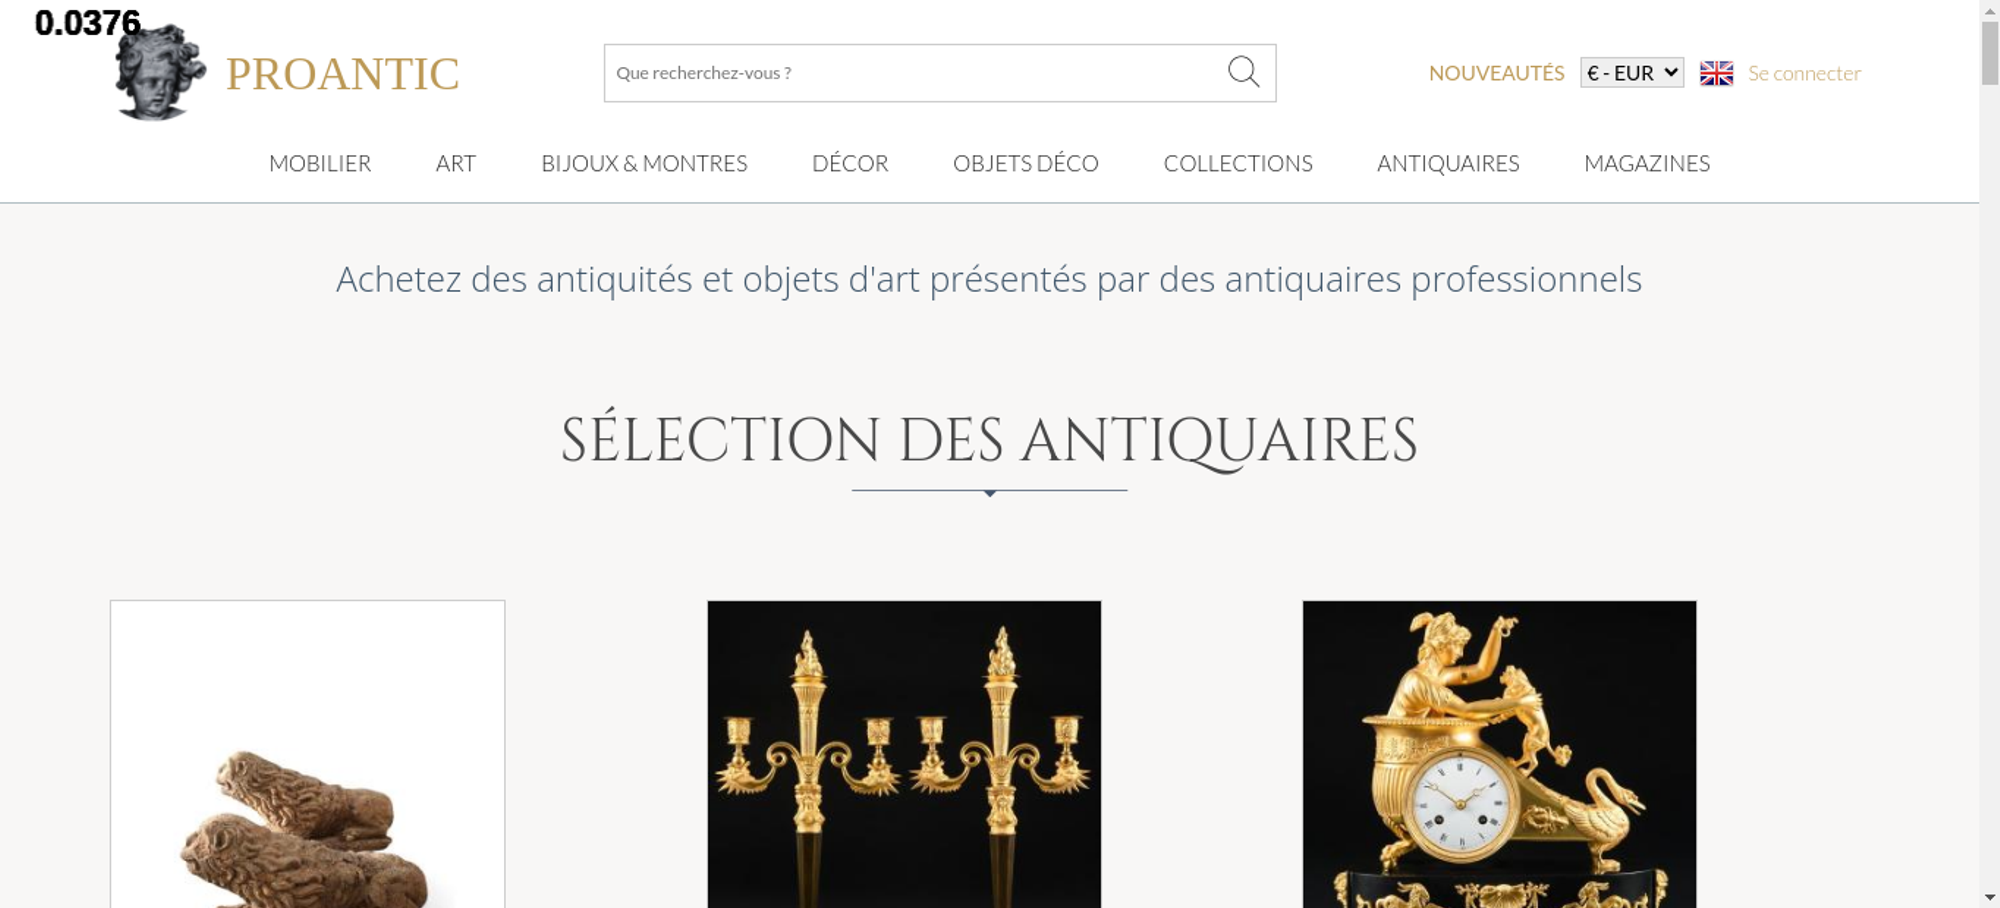
Task: Open the gilded mantel clock thumbnail
Action: click(1499, 754)
